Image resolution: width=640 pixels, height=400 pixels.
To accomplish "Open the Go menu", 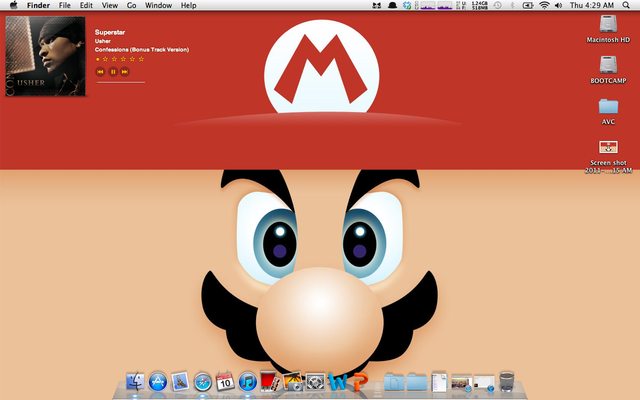I will (x=131, y=5).
